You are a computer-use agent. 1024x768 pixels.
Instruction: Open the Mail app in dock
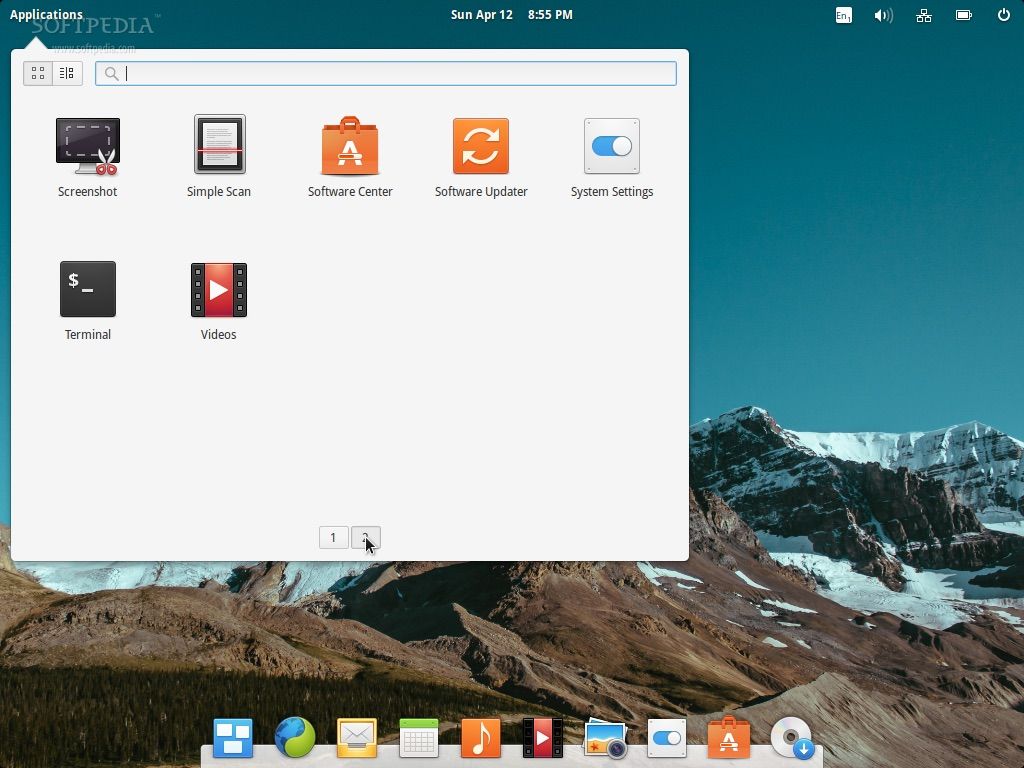(x=357, y=738)
